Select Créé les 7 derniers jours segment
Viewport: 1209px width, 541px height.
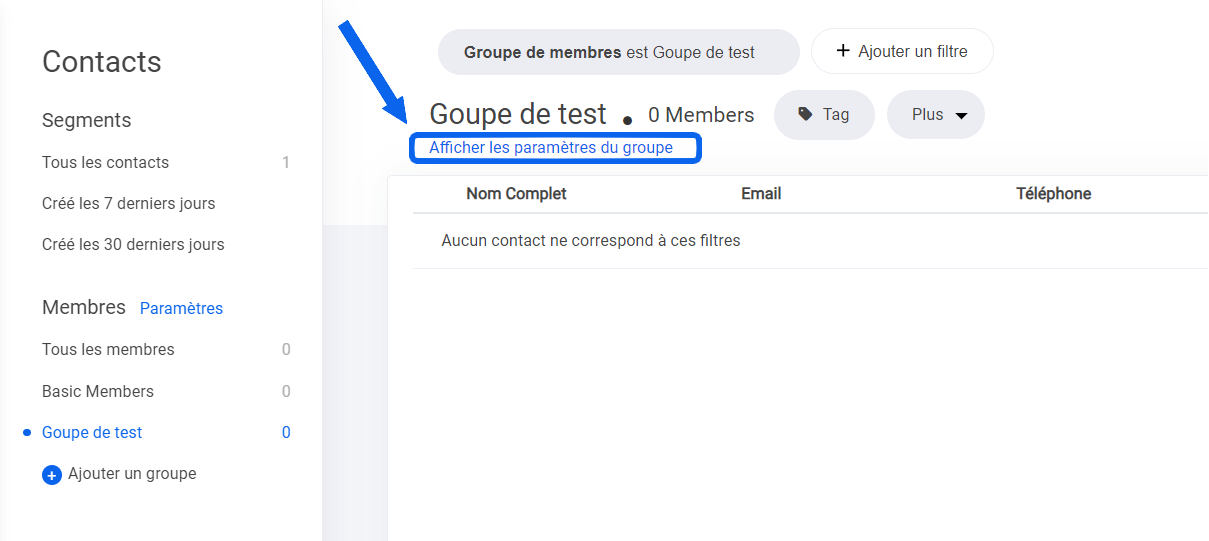pyautogui.click(x=128, y=203)
